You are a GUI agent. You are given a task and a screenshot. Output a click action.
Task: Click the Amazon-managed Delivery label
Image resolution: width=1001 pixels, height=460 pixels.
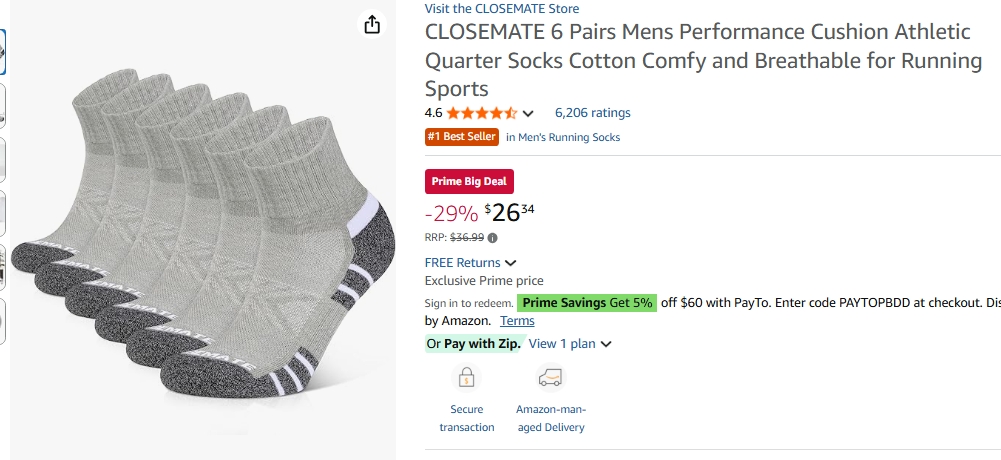(550, 418)
